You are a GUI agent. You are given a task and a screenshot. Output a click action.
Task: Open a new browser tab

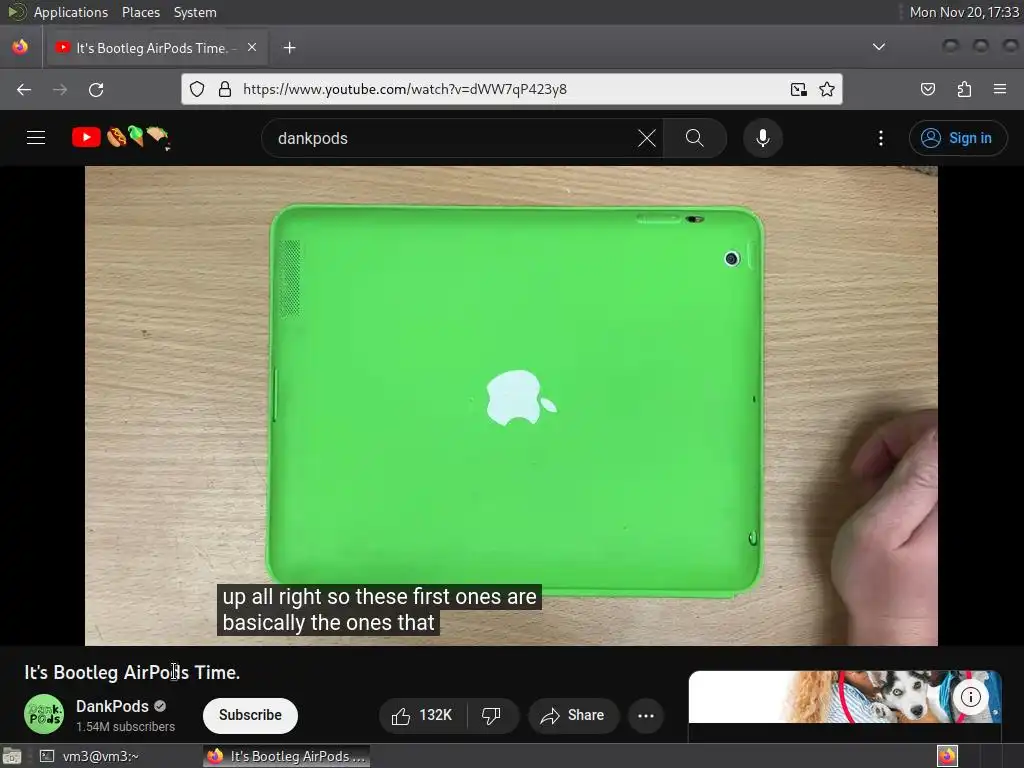click(x=290, y=48)
